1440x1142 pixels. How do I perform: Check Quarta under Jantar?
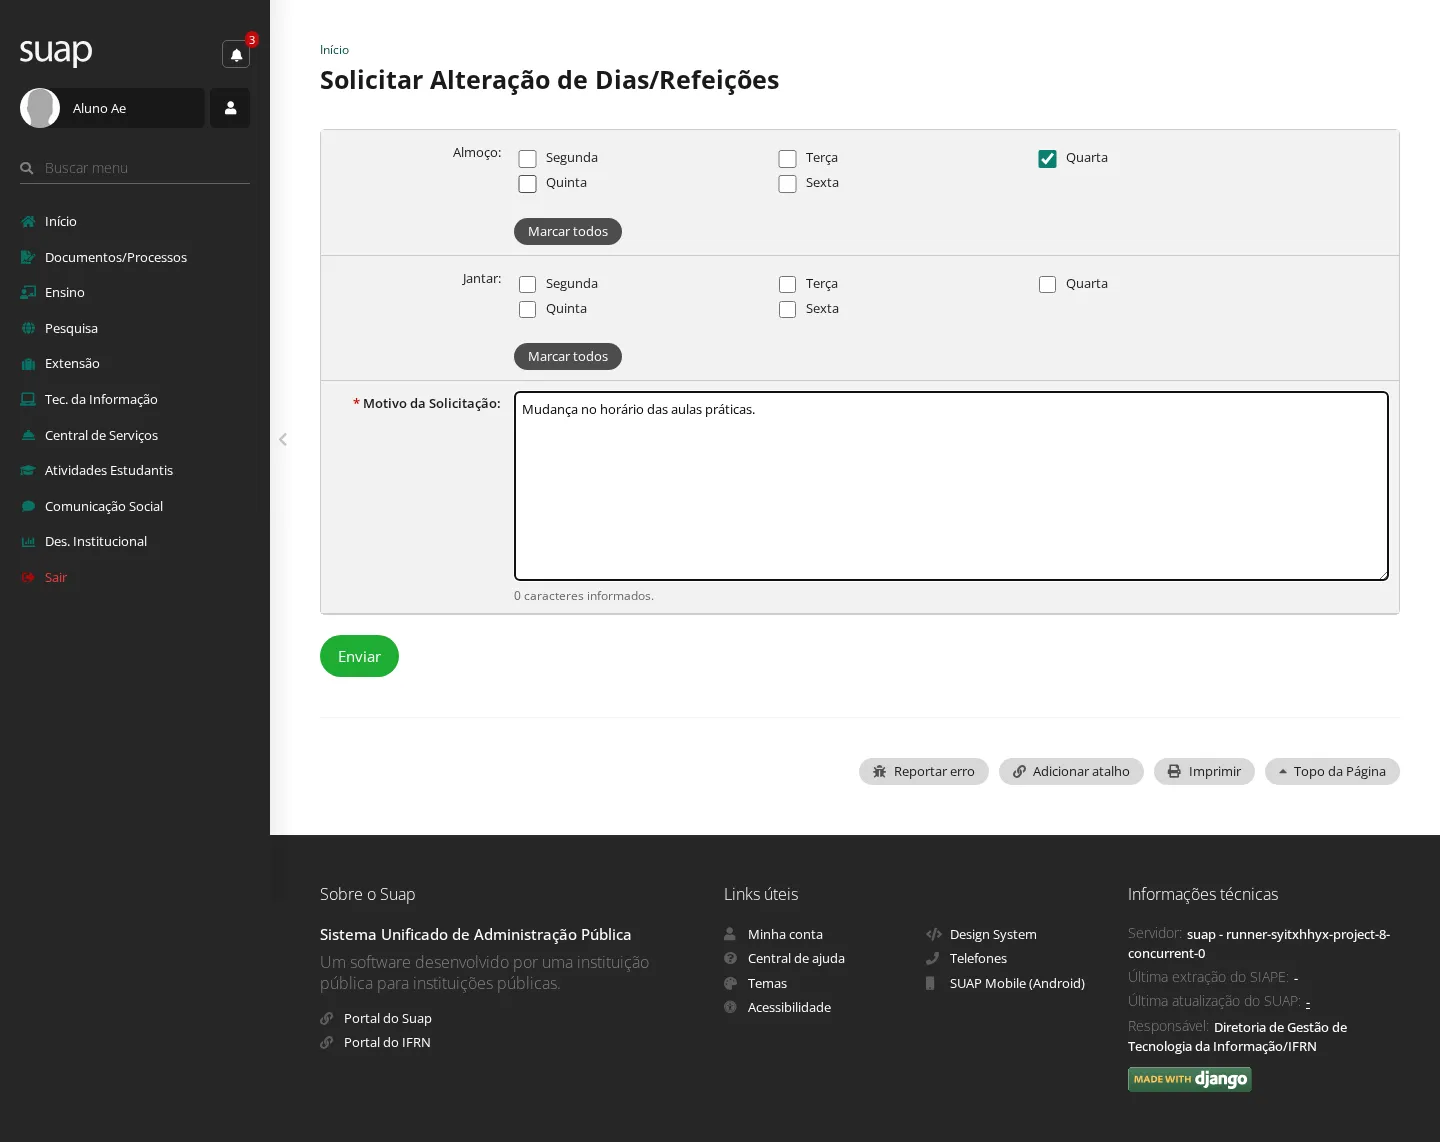point(1048,284)
